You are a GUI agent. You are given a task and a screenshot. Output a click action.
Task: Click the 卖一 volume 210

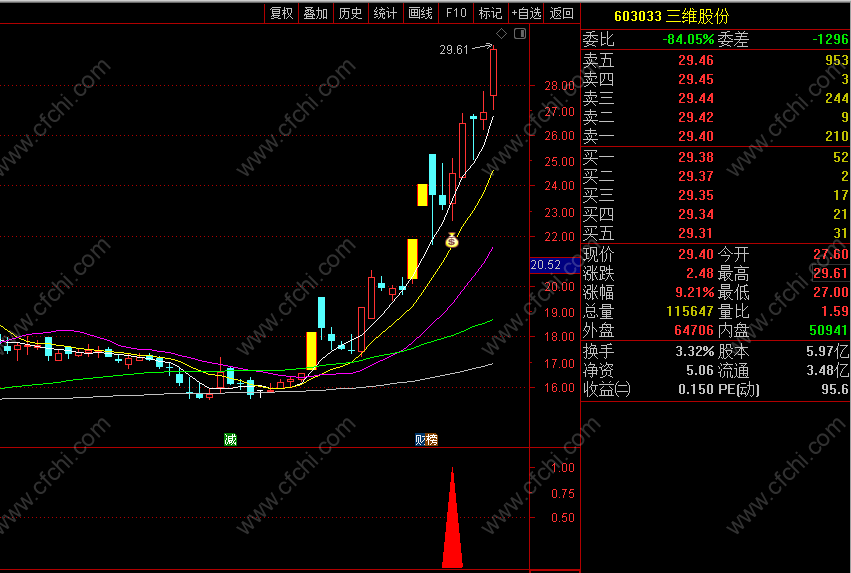[836, 136]
